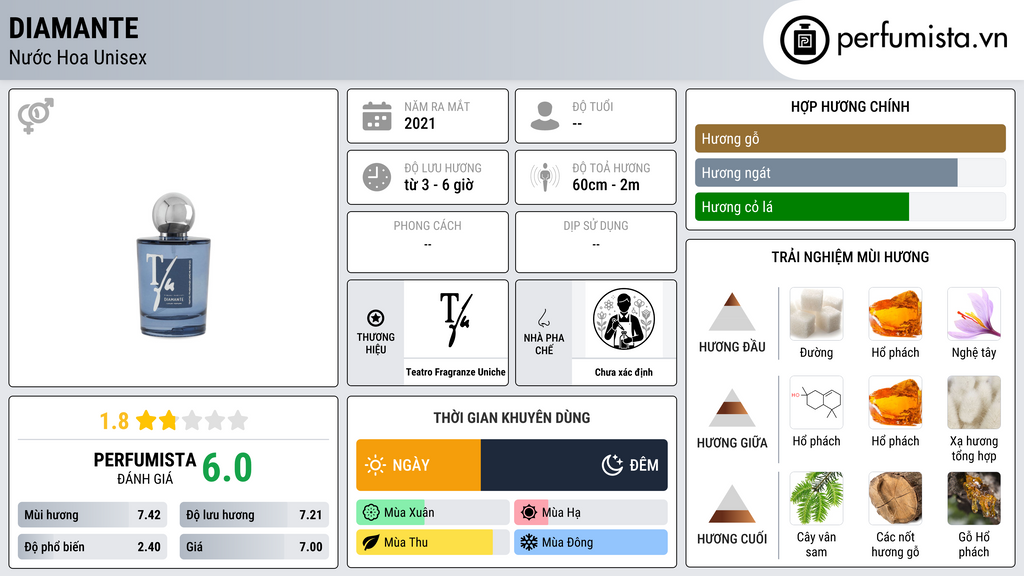Viewport: 1024px width, 576px height.
Task: Select the molecule-diagram Hổ phách note image
Action: coord(816,402)
